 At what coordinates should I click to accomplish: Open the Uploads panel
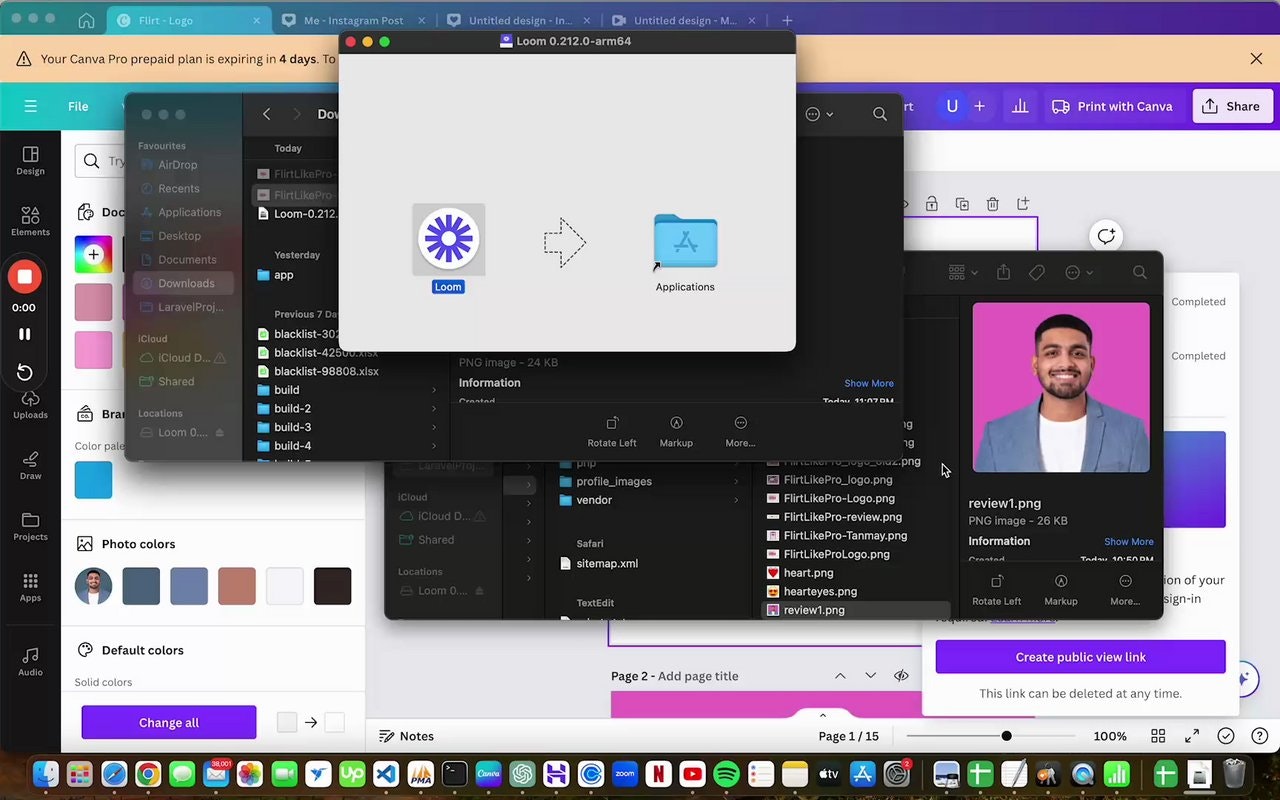point(30,405)
